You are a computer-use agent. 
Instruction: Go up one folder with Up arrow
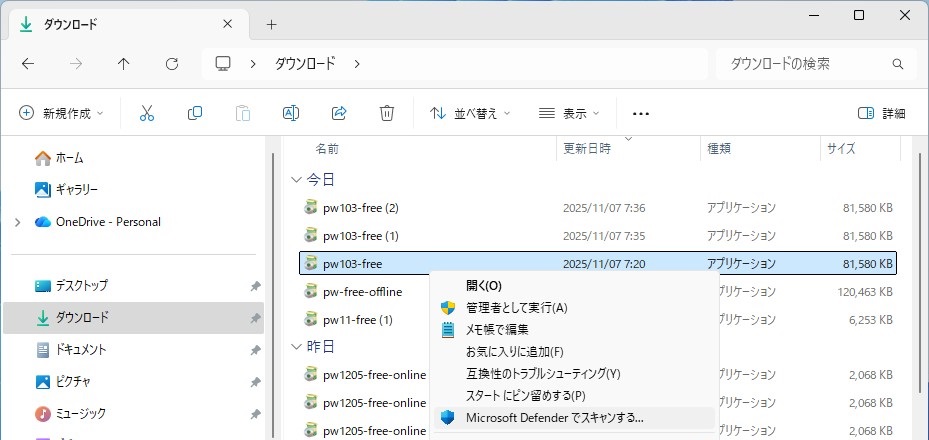[x=124, y=64]
